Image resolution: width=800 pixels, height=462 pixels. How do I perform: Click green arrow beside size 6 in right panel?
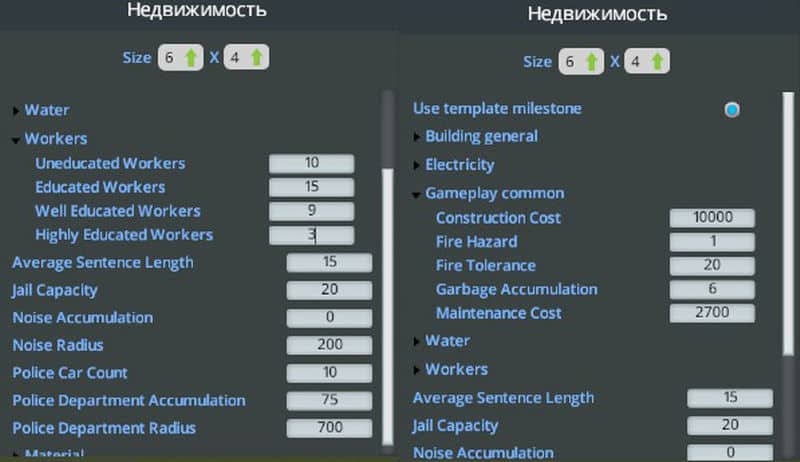pyautogui.click(x=591, y=61)
